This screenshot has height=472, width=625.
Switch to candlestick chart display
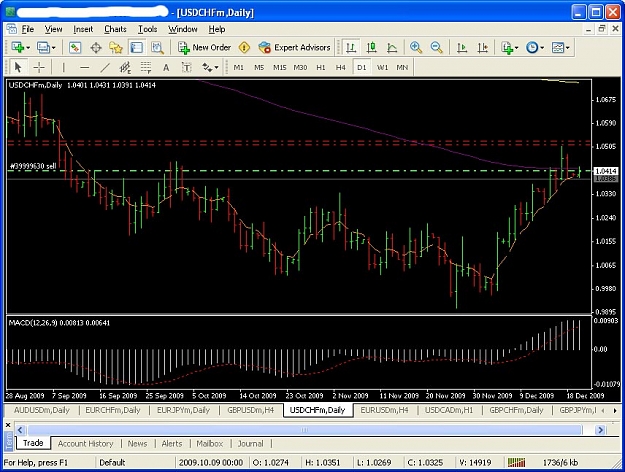tap(371, 48)
